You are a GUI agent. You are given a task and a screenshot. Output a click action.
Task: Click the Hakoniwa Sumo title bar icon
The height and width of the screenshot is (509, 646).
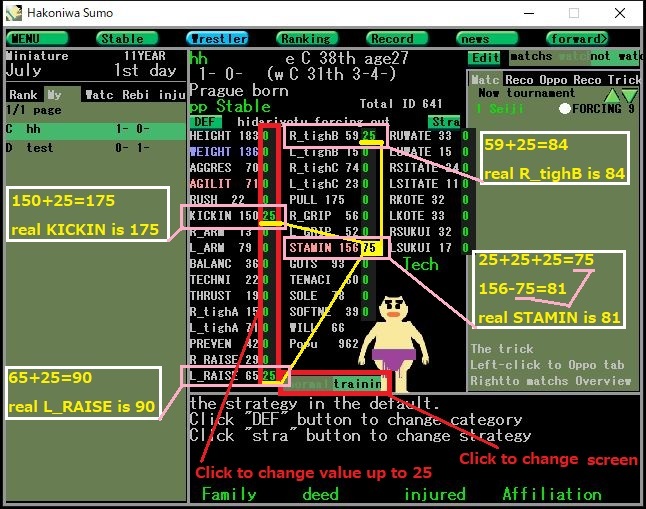pos(13,13)
